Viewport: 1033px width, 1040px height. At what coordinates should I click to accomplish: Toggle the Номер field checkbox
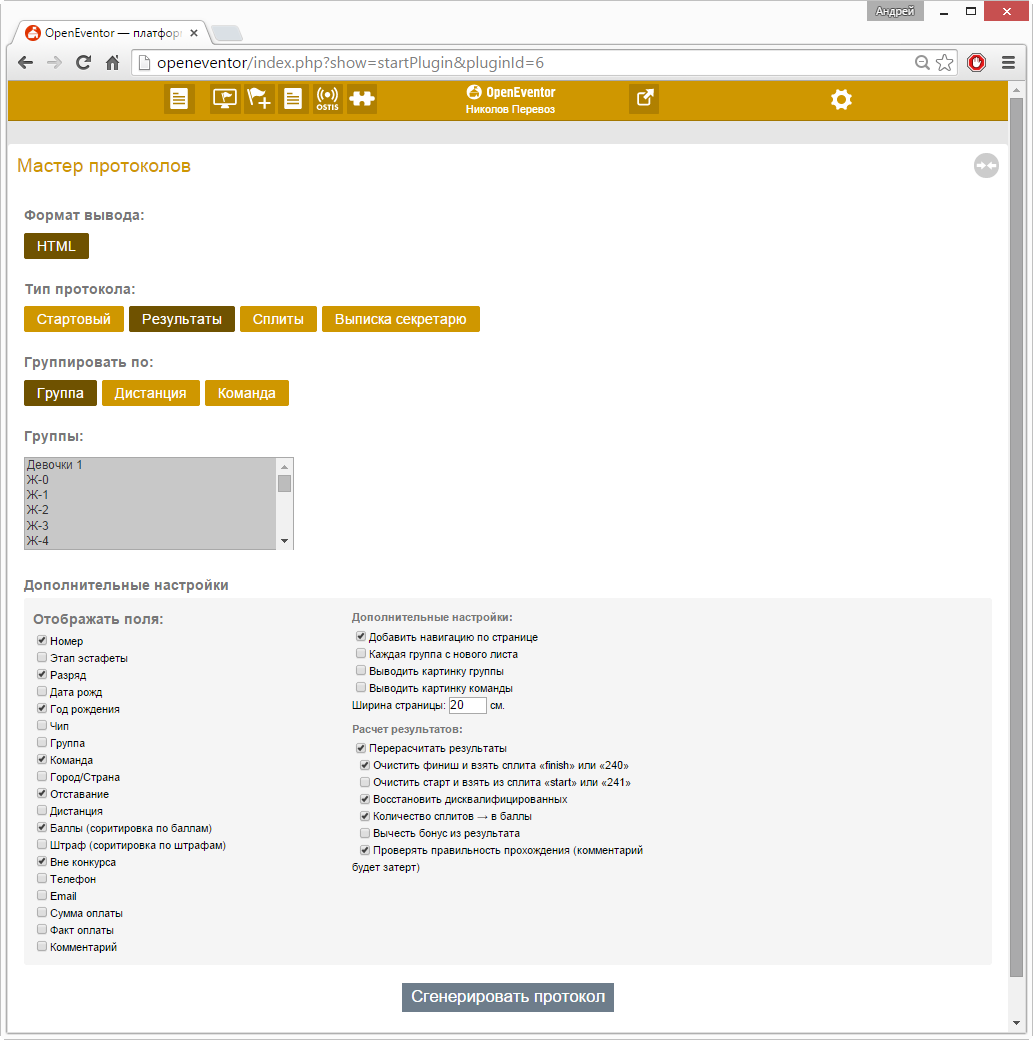point(42,640)
